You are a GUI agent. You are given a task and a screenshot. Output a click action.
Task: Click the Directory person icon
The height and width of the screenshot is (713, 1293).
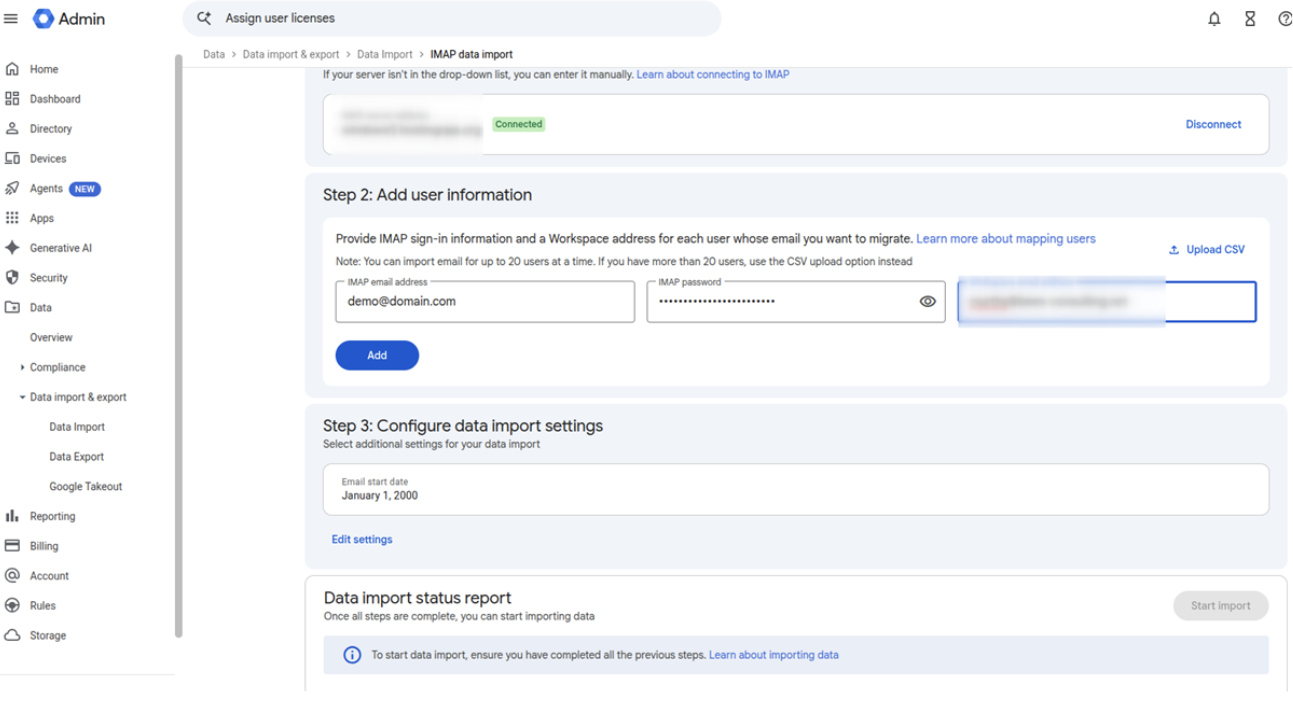pyautogui.click(x=12, y=129)
